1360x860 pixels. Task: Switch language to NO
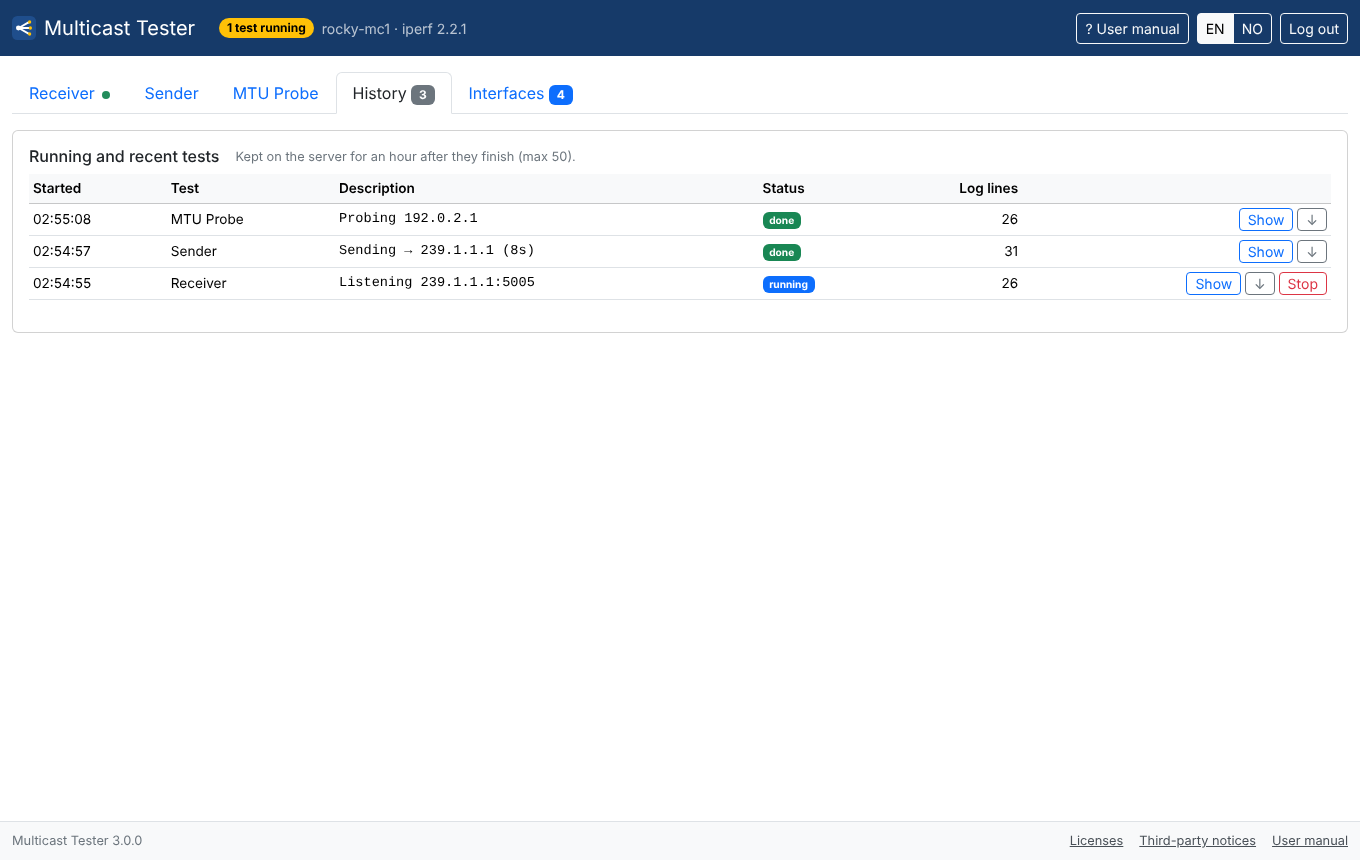pos(1252,29)
